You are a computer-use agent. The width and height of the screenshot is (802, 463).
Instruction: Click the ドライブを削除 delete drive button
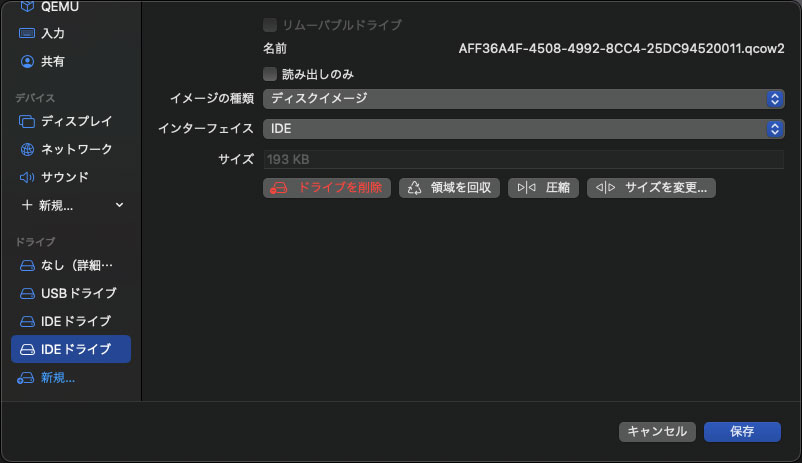(327, 188)
